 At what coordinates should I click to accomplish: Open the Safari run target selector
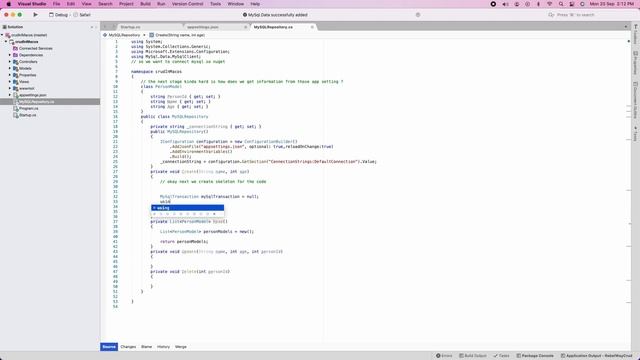82,15
